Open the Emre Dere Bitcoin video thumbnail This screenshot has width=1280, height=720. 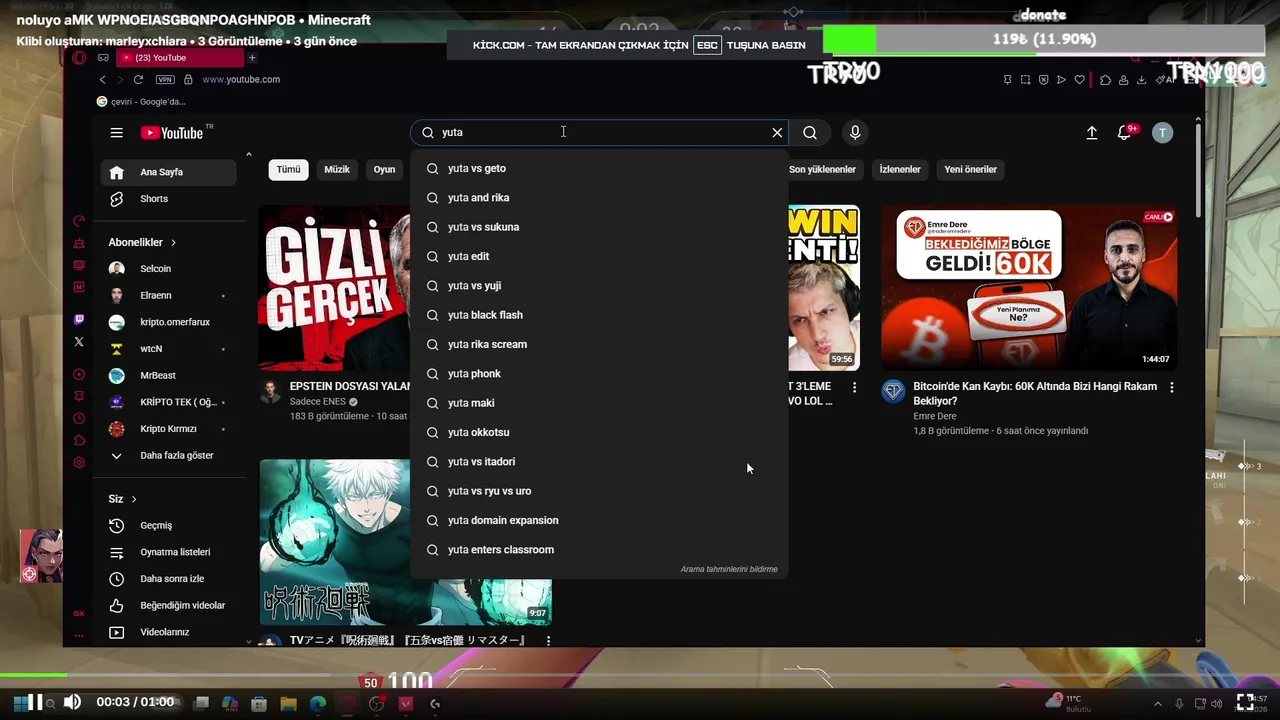1029,288
